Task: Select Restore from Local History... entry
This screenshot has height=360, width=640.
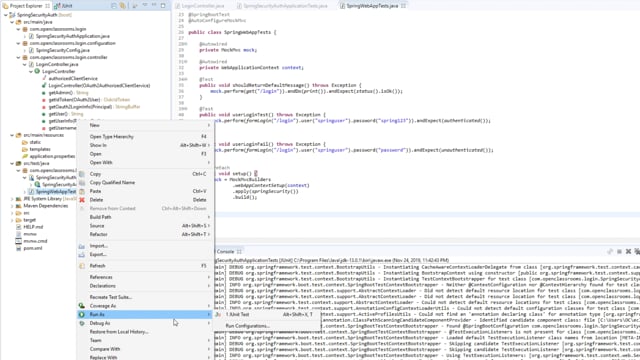Action: (145, 332)
